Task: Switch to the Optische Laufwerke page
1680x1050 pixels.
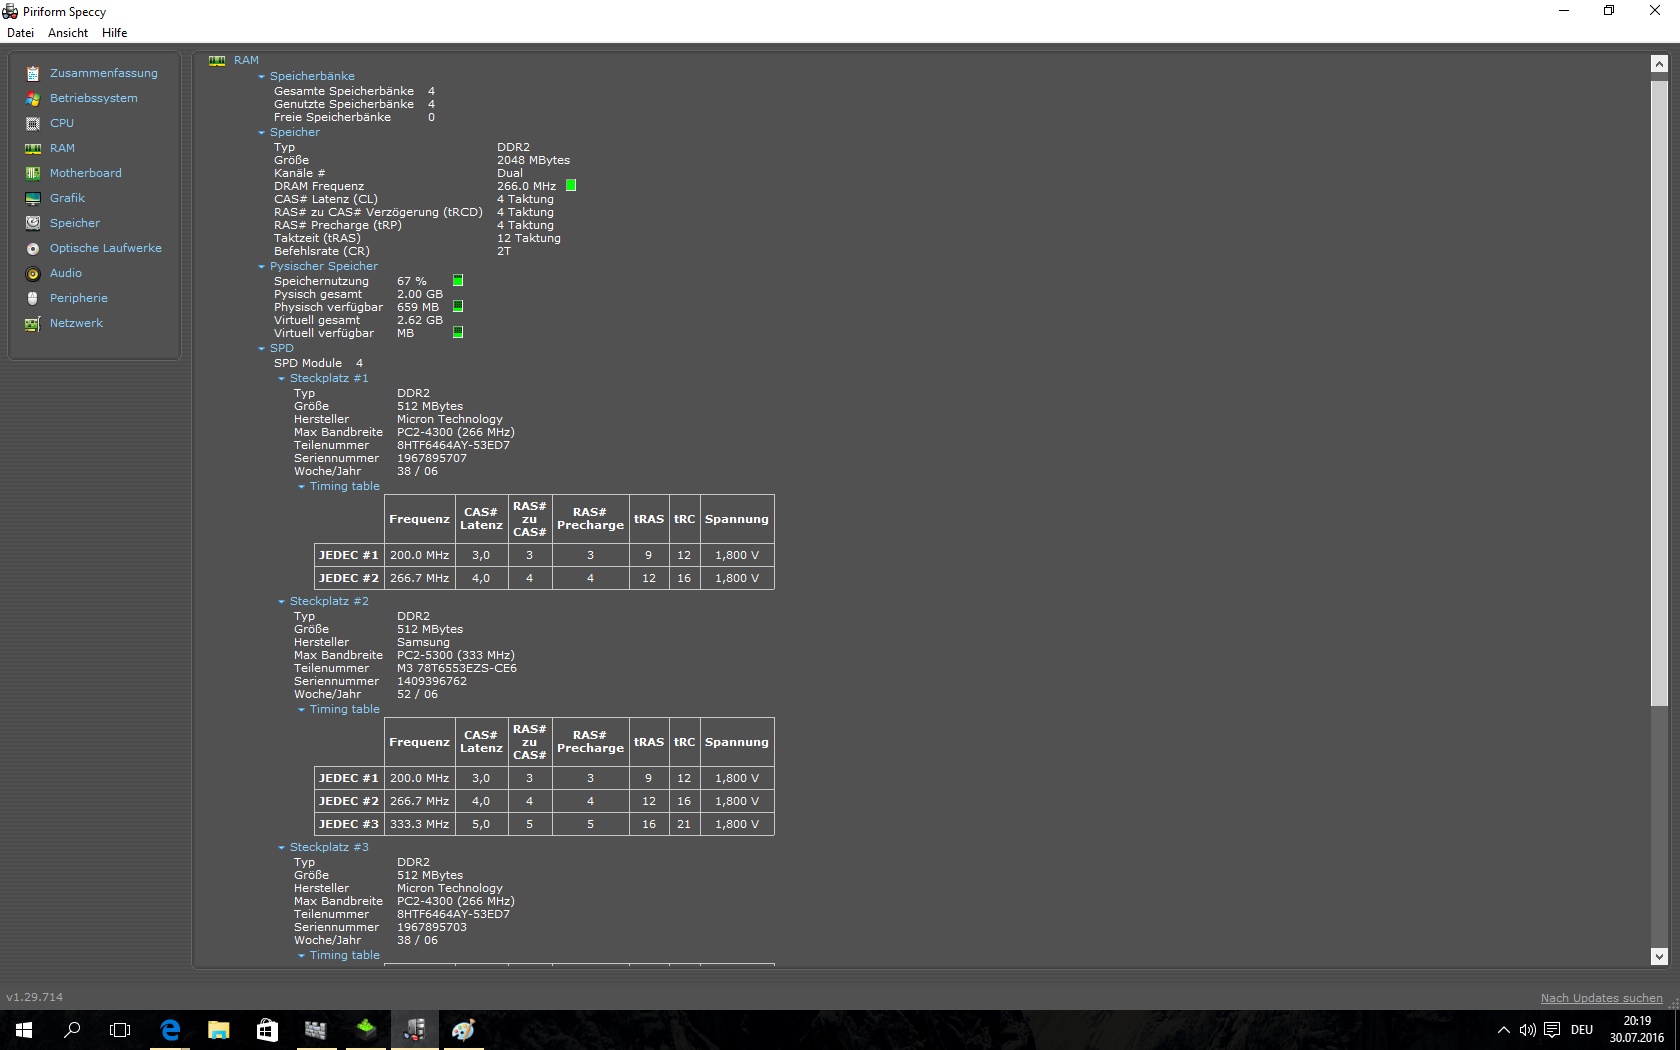Action: (106, 248)
